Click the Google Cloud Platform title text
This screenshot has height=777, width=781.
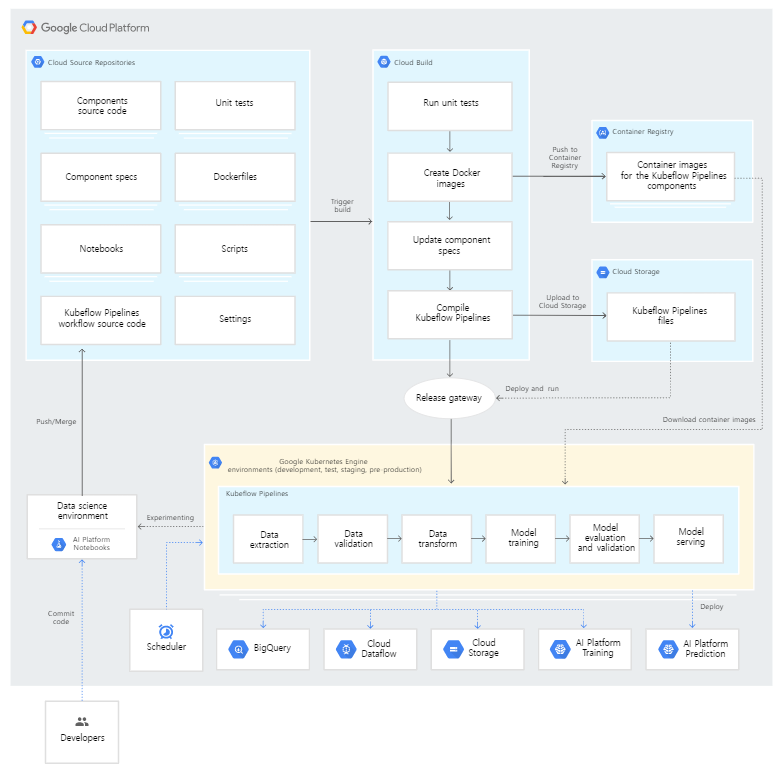[x=95, y=28]
